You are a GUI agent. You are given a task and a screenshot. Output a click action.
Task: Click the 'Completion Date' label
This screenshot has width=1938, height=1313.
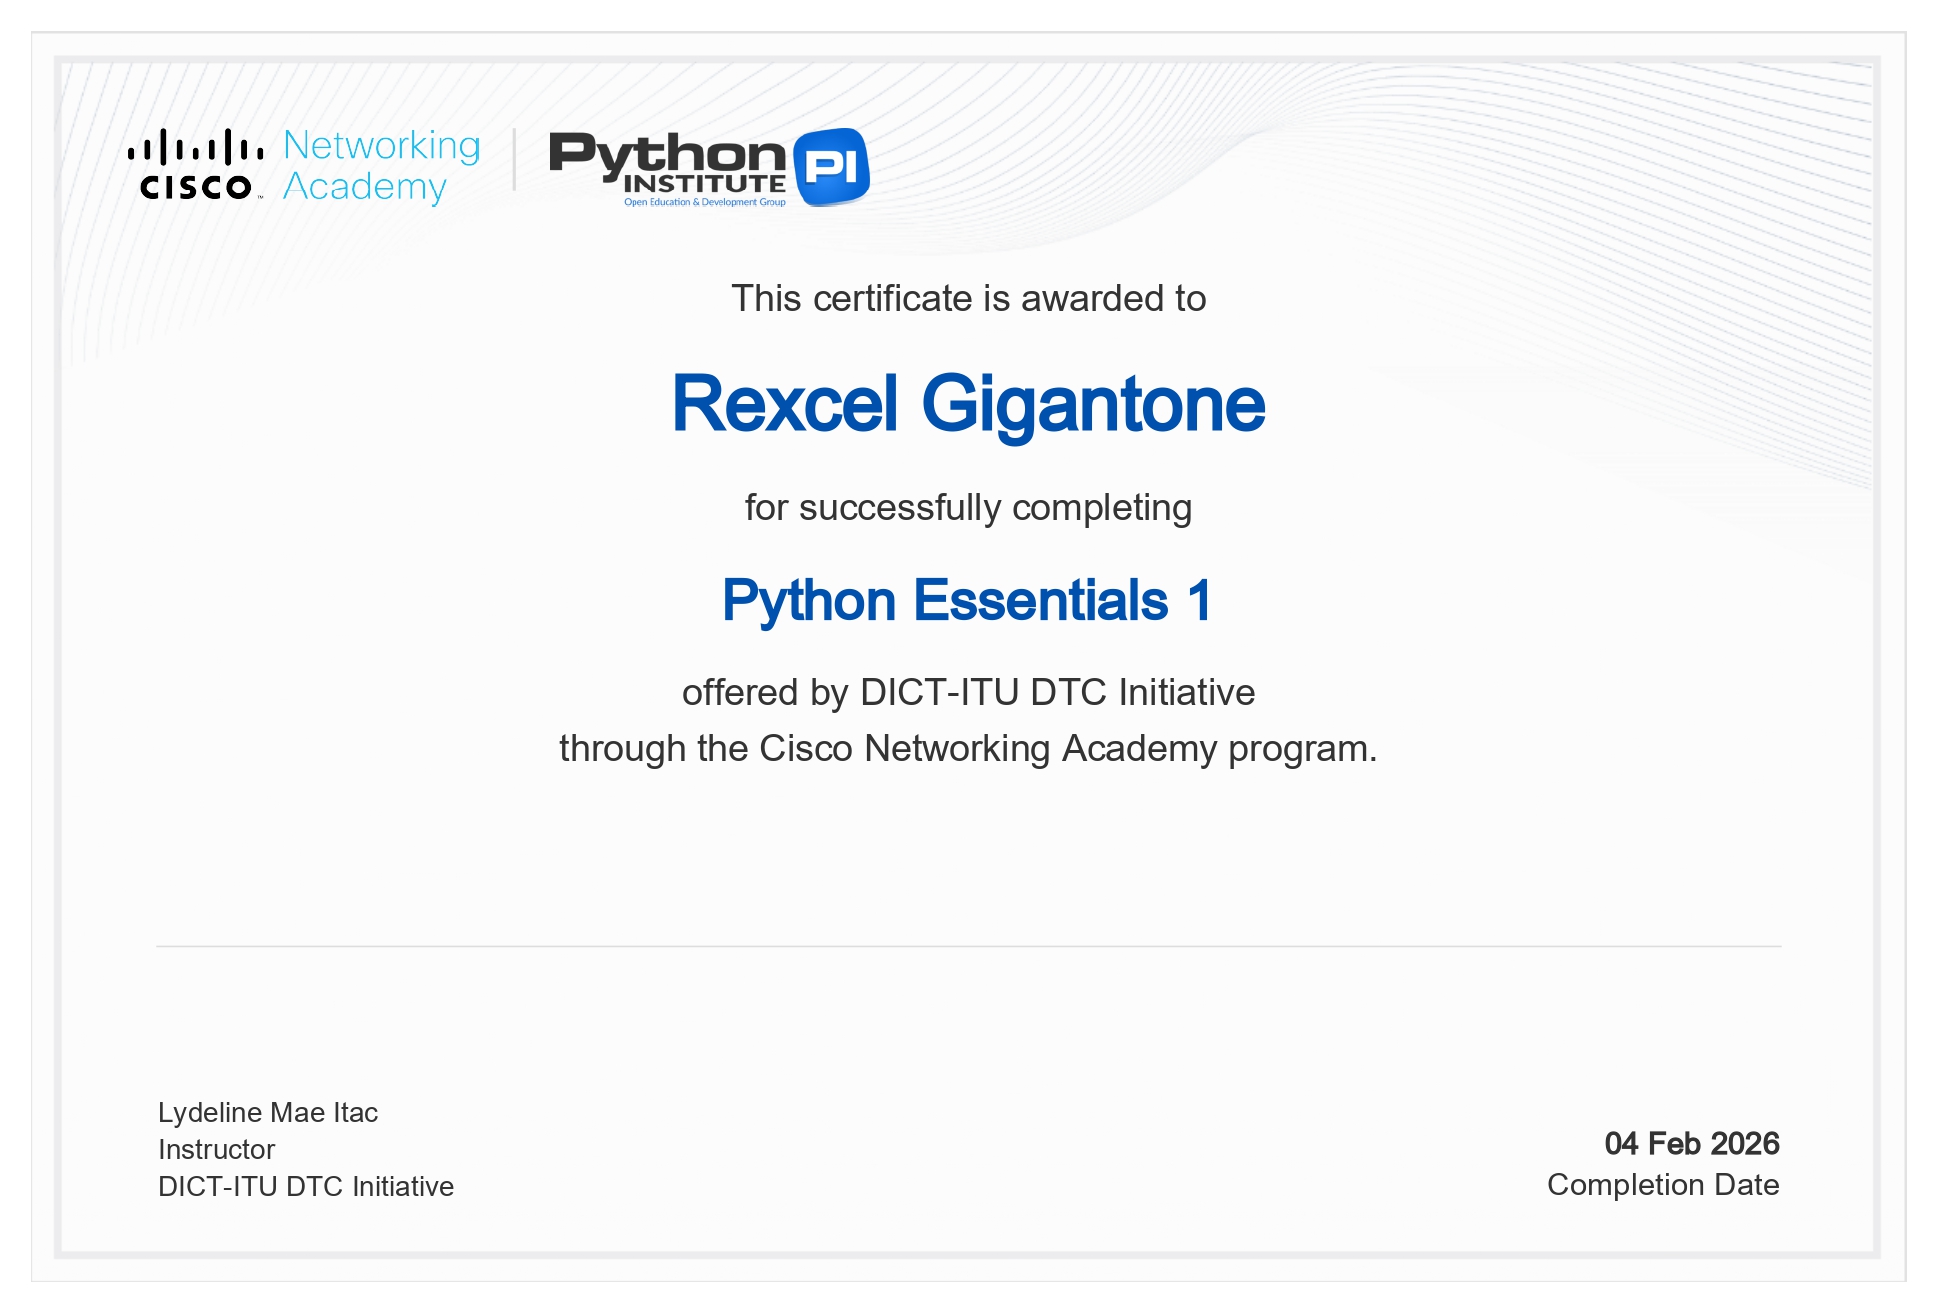click(1663, 1185)
